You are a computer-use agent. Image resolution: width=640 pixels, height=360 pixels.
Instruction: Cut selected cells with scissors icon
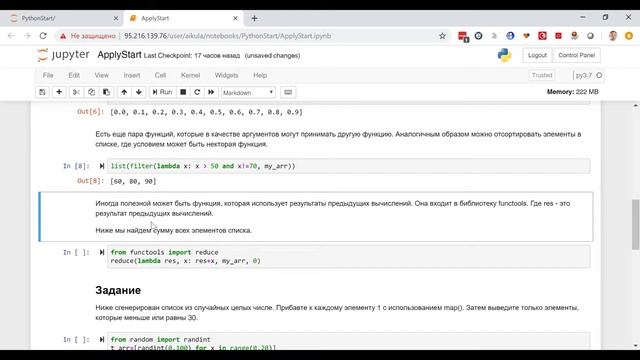pos(76,92)
